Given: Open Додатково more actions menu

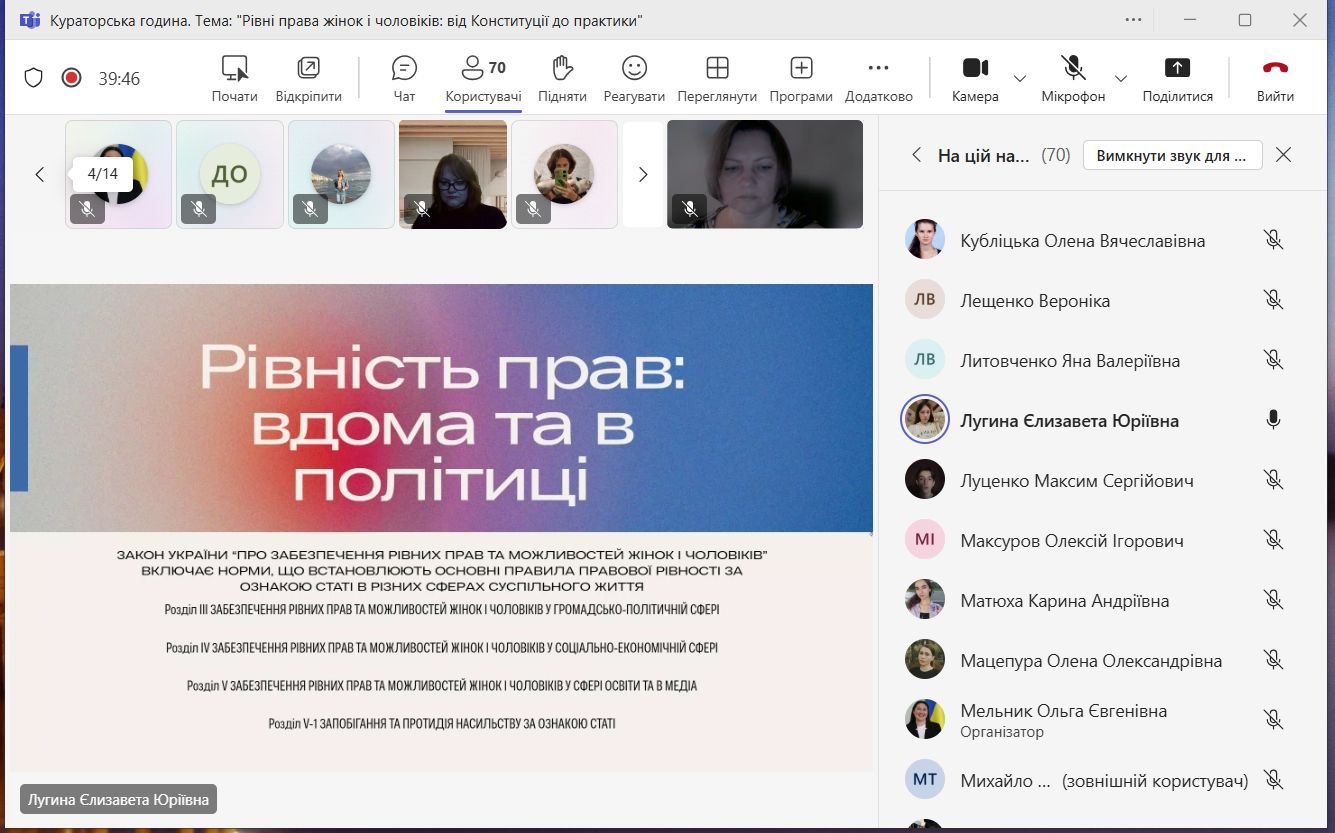Looking at the screenshot, I should click(x=878, y=79).
